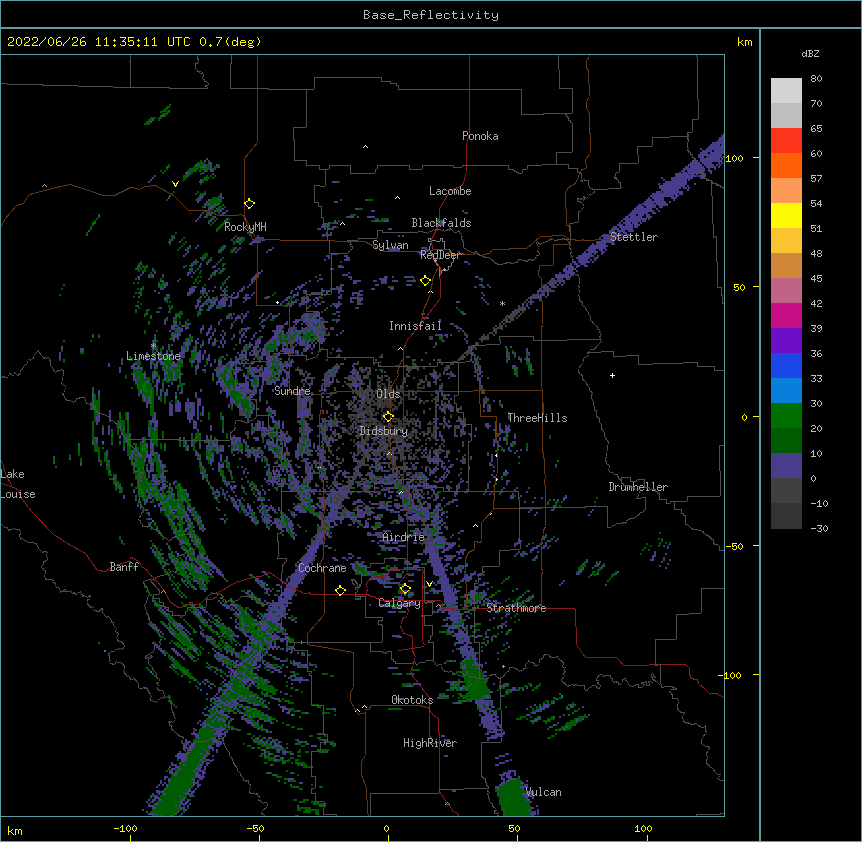The width and height of the screenshot is (862, 842).
Task: Select the pink-mauve 42-45 dBZ legend swatch
Action: coord(786,291)
